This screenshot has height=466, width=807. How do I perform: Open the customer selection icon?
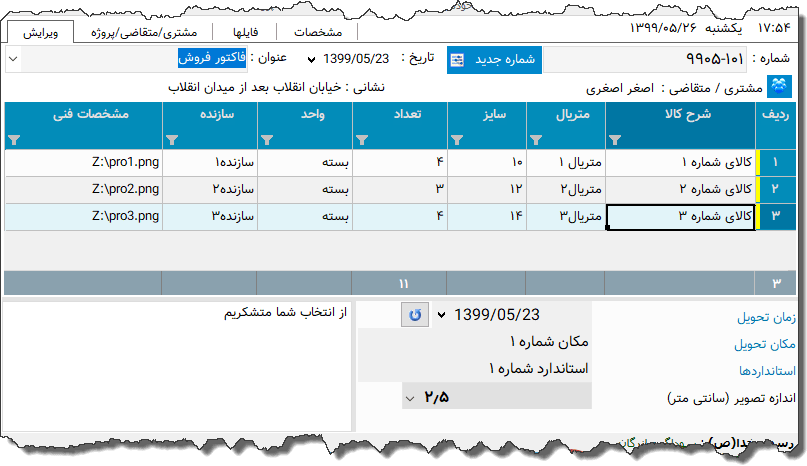coord(779,87)
